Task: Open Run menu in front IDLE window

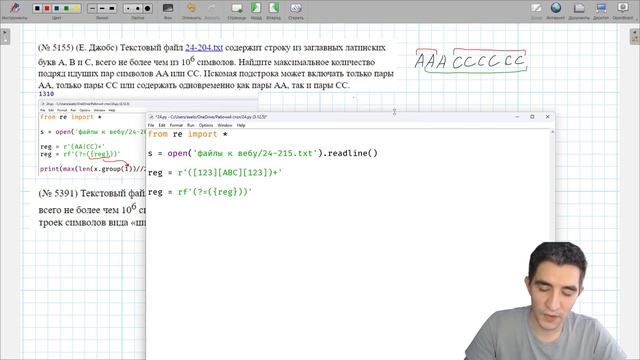Action: (191, 125)
